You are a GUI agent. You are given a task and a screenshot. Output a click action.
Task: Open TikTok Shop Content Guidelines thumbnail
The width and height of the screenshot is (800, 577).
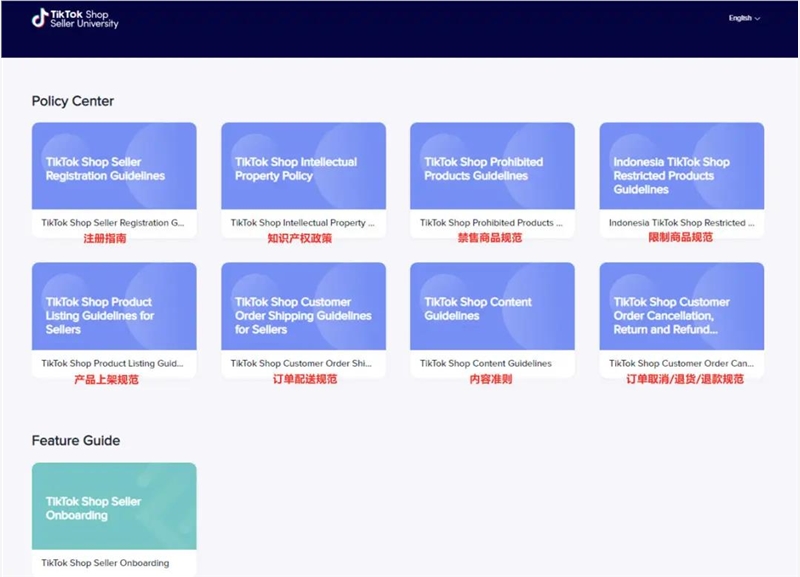(x=492, y=306)
